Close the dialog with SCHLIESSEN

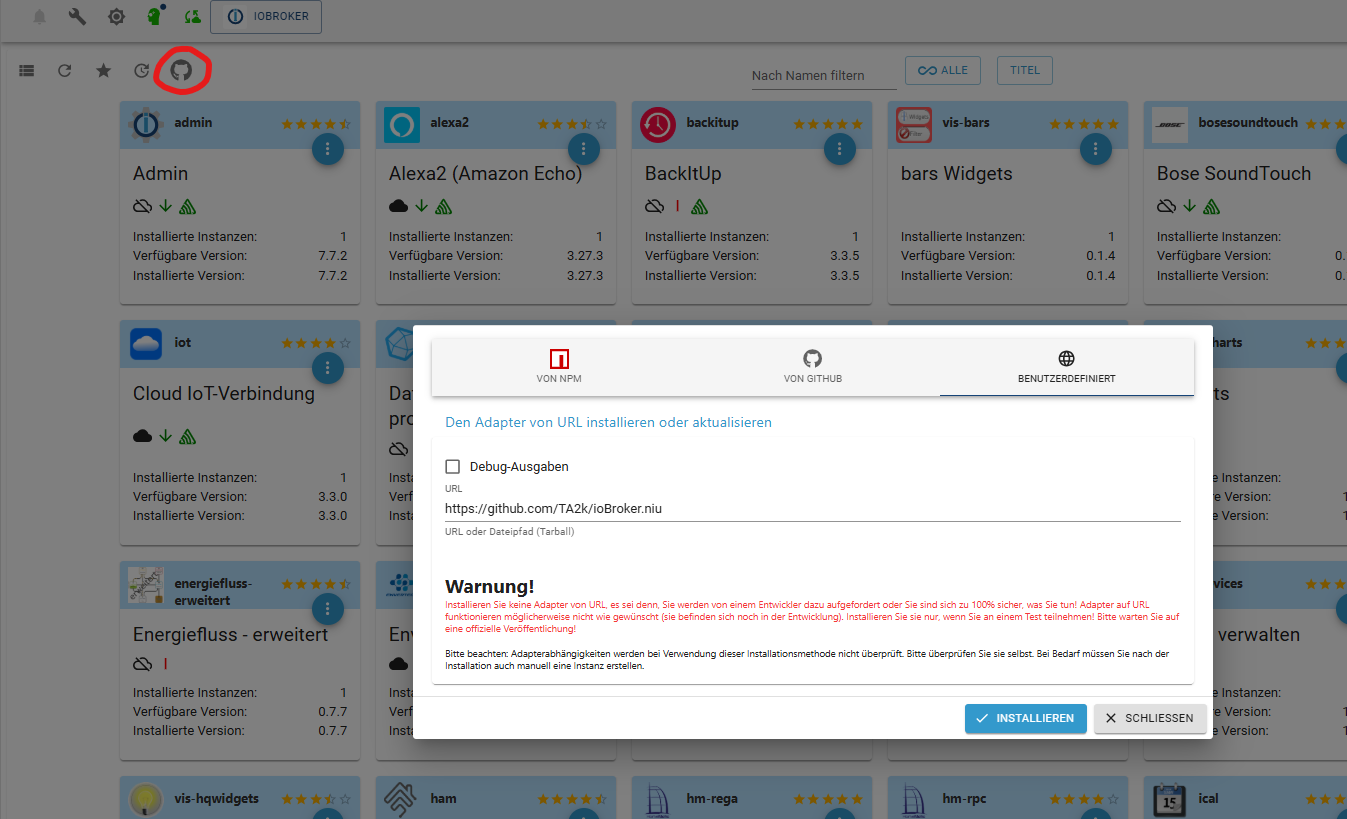tap(1150, 718)
